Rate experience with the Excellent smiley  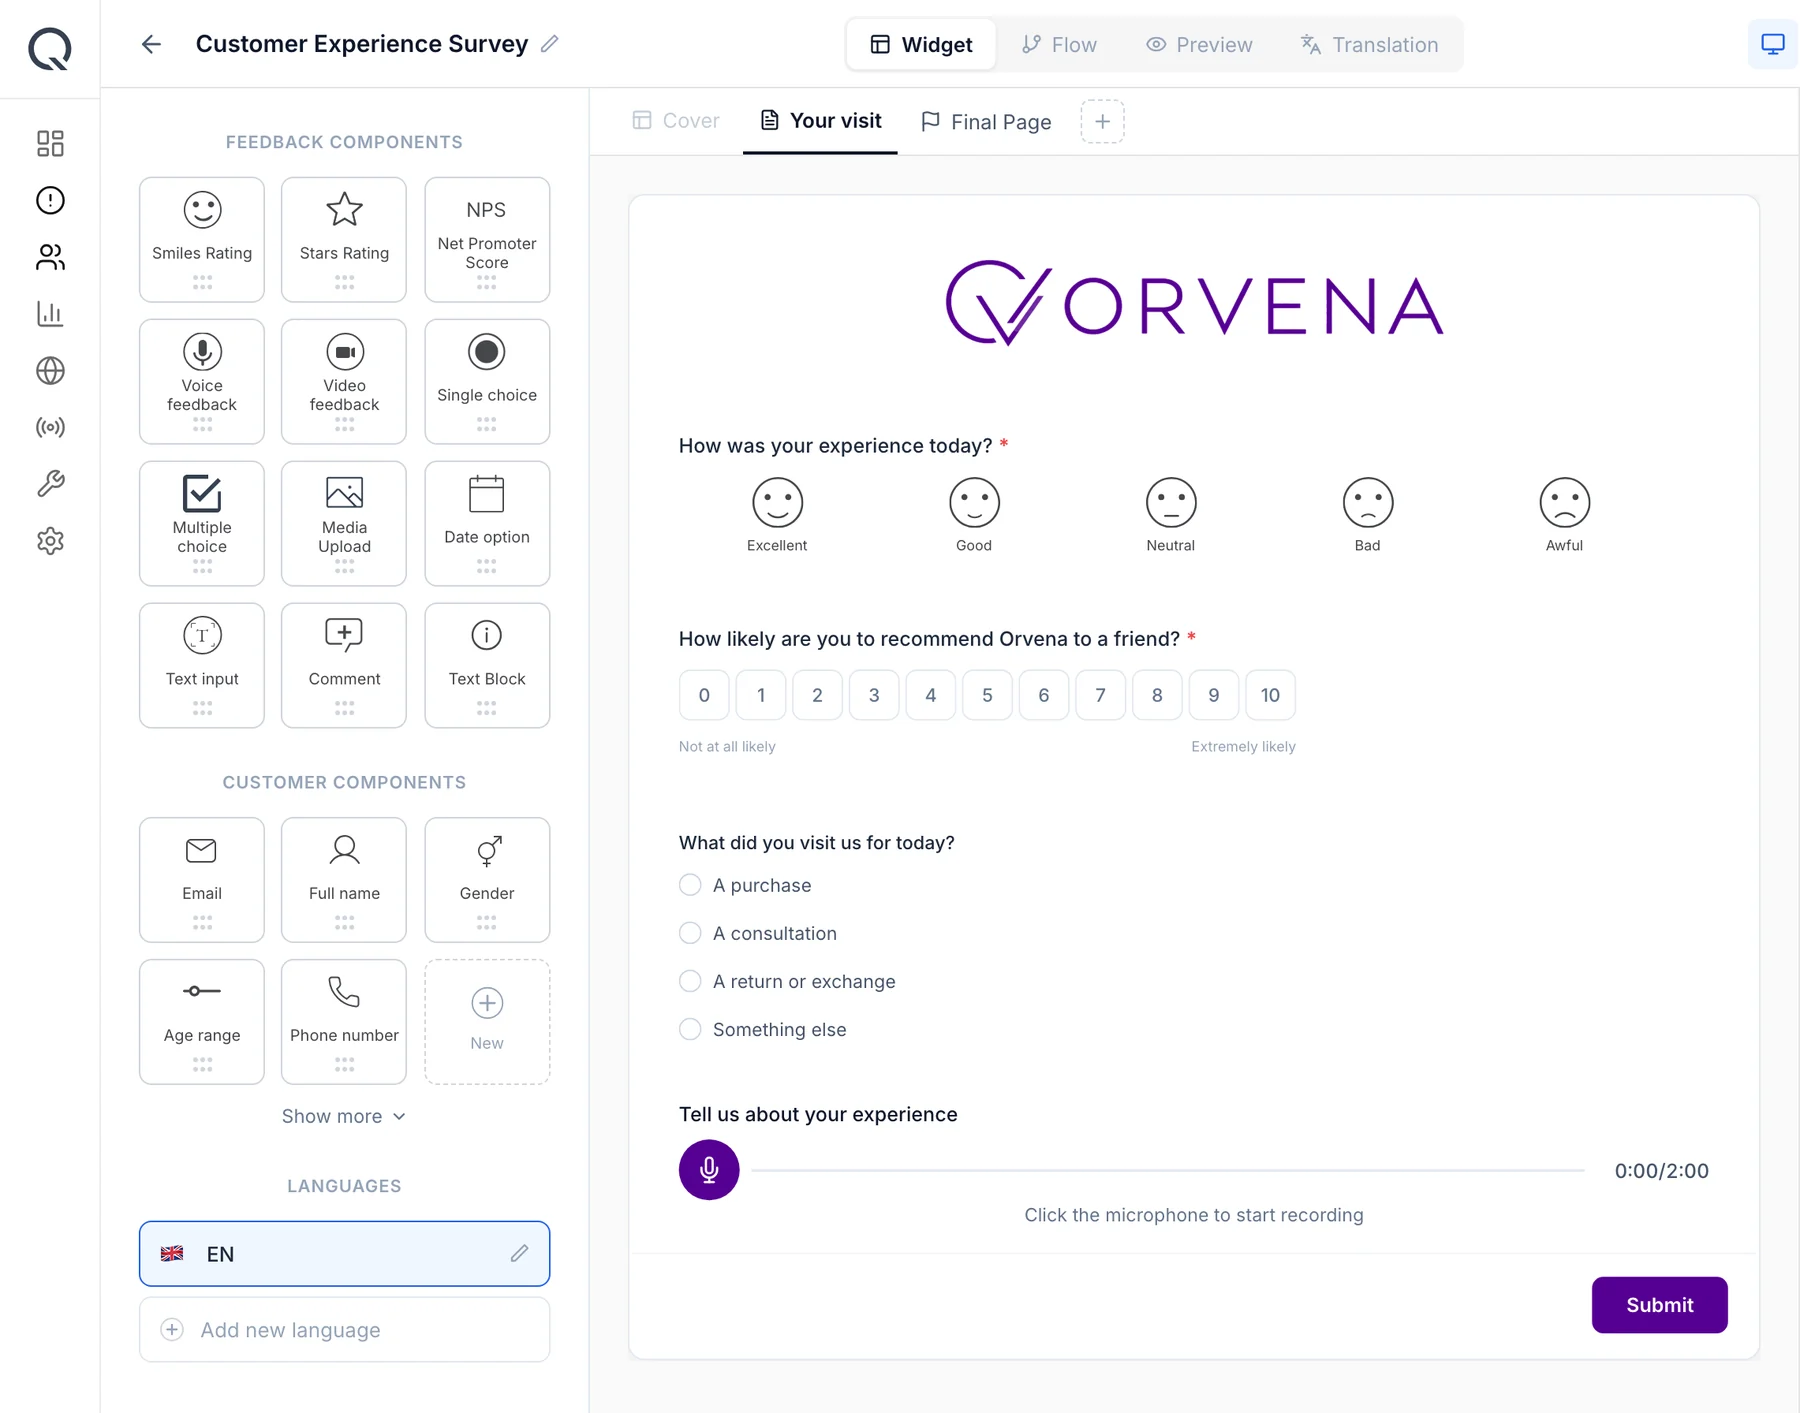coord(777,502)
